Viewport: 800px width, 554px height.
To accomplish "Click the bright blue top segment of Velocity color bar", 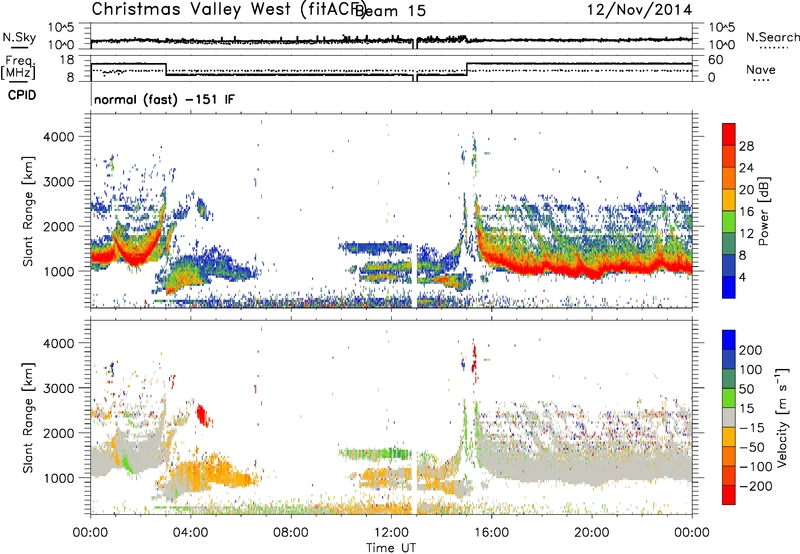I will (x=729, y=340).
